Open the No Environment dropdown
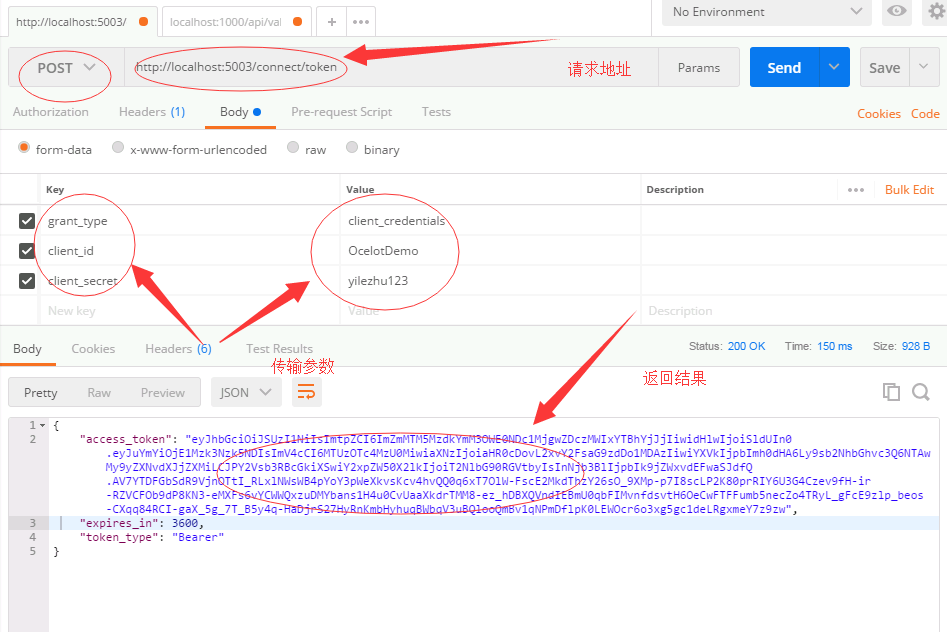Image resolution: width=947 pixels, height=632 pixels. [x=767, y=12]
